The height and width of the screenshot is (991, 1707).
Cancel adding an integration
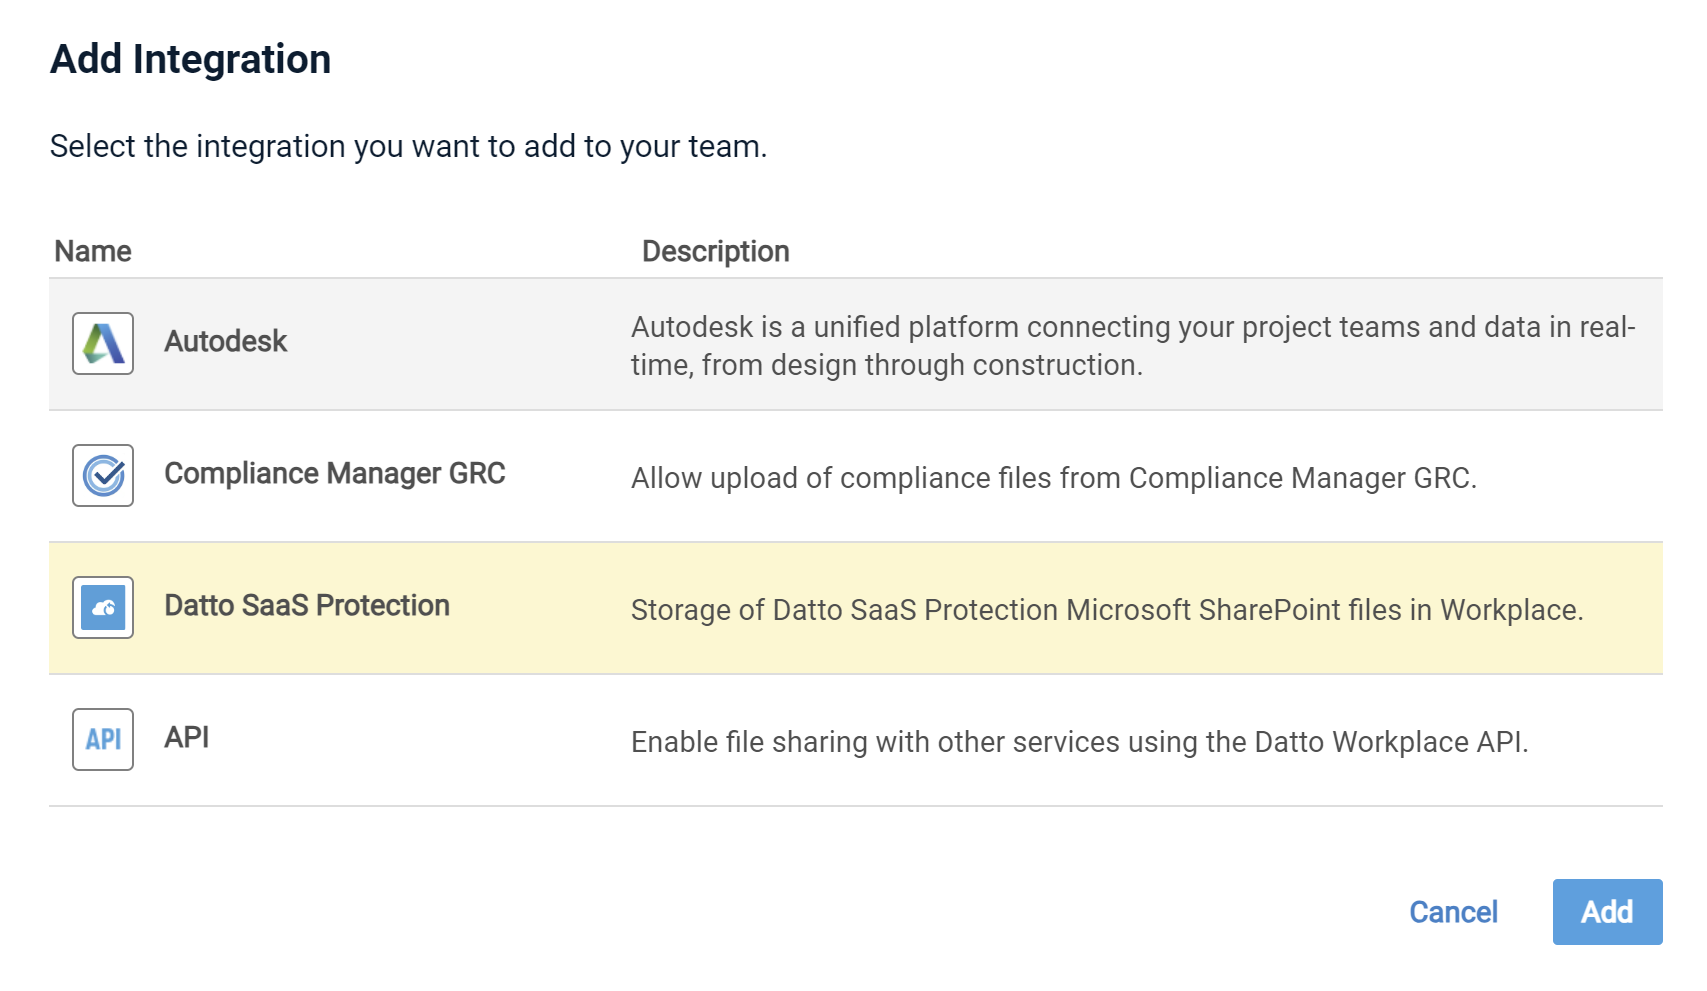click(1452, 912)
